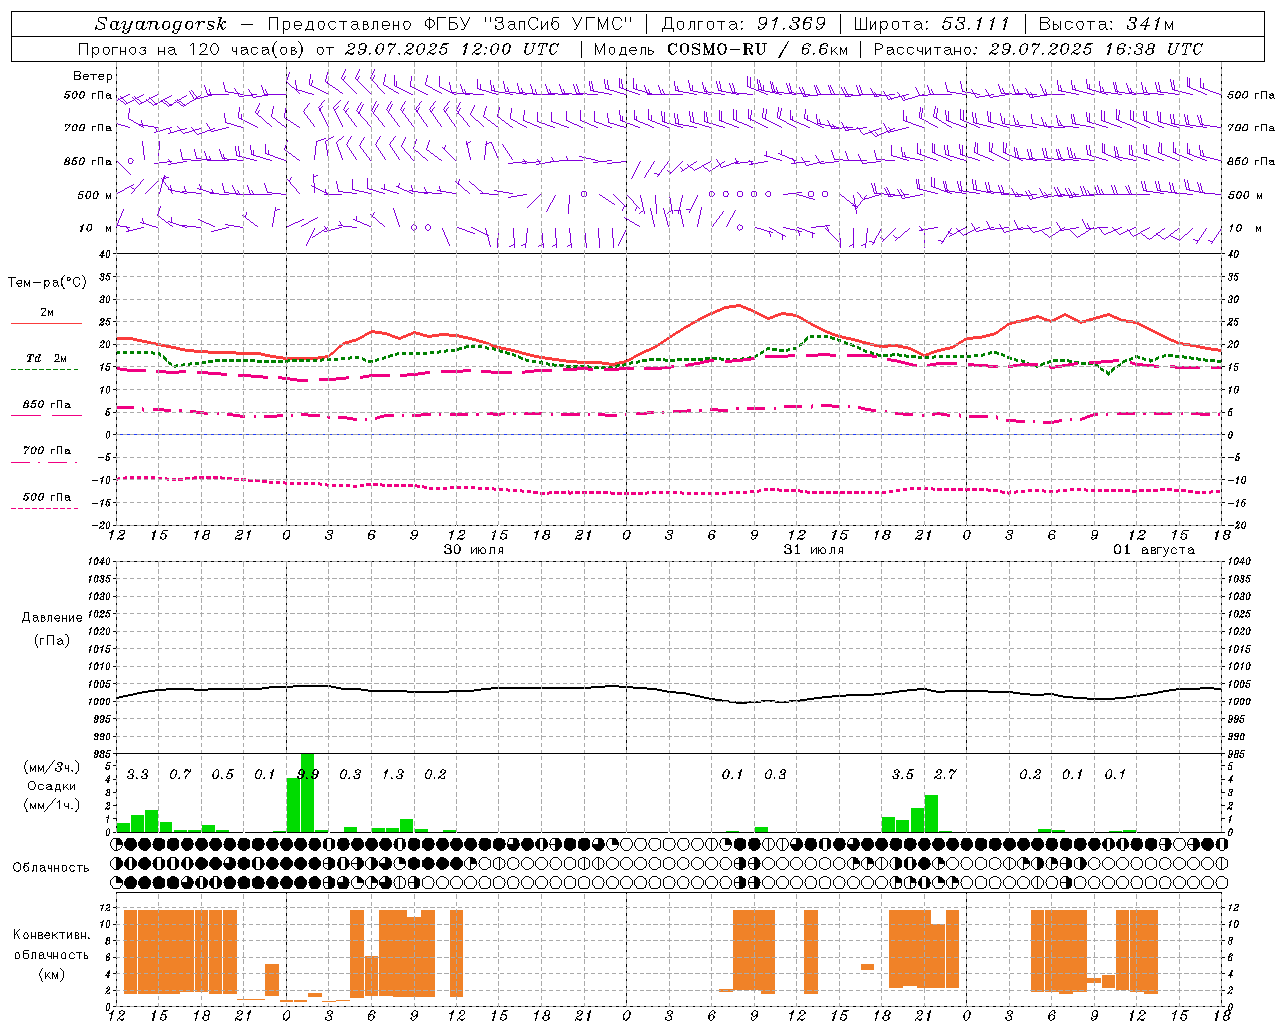Click the longitude value Долгота: 91.369
The height and width of the screenshot is (1024, 1280).
pos(744,24)
